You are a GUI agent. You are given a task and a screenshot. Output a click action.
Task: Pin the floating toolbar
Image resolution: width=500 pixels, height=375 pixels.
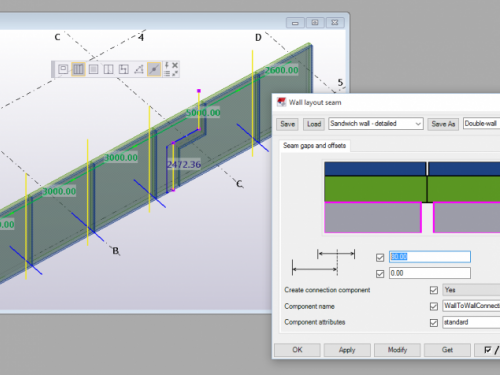[167, 65]
